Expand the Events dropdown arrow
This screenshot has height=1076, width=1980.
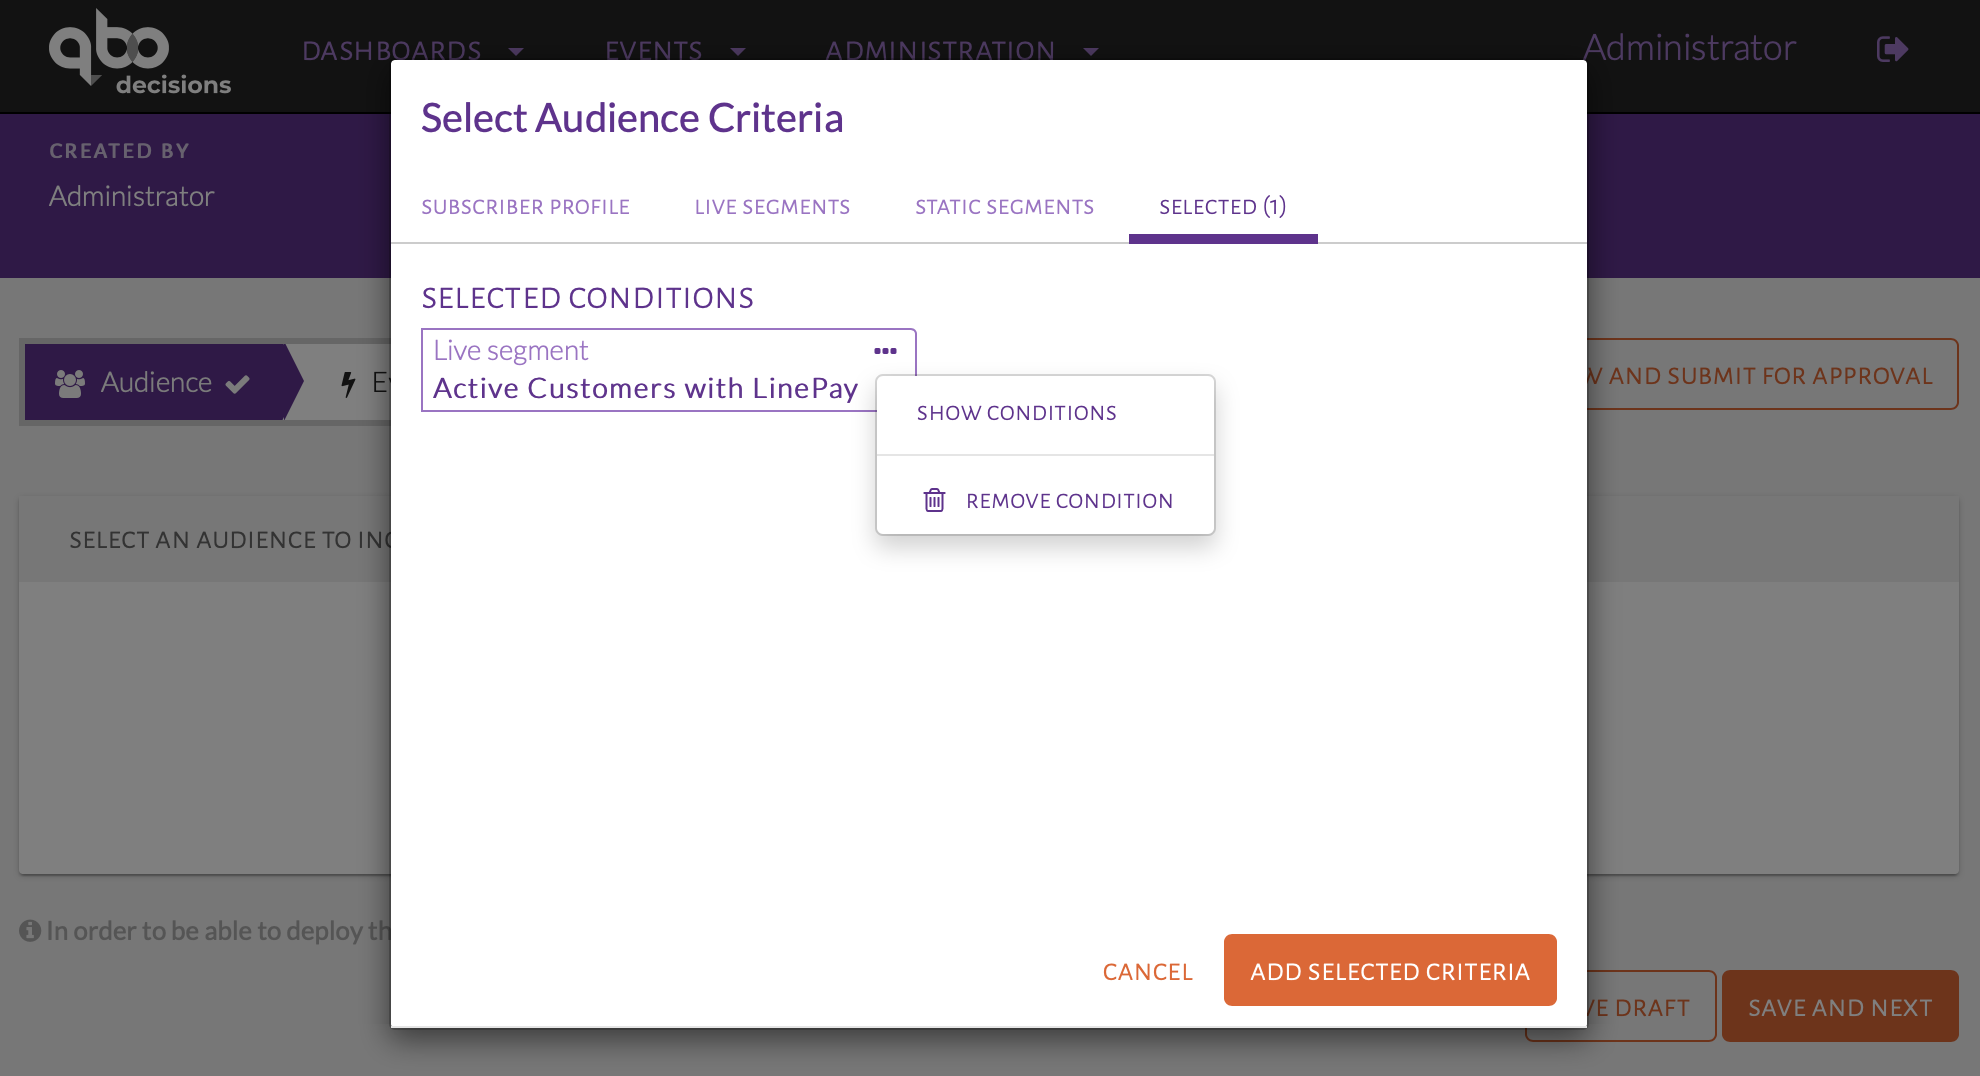(x=738, y=51)
